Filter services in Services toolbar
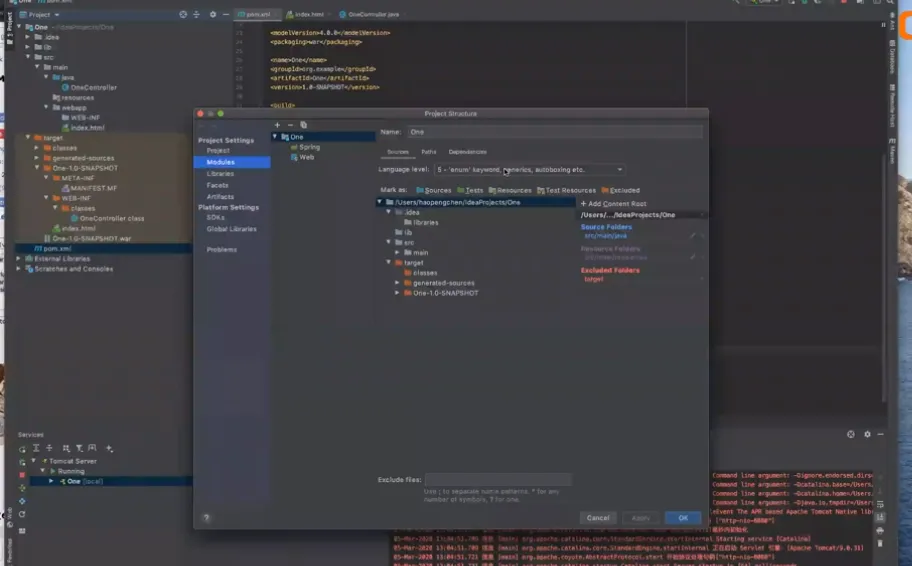The height and width of the screenshot is (566, 912). [79, 448]
